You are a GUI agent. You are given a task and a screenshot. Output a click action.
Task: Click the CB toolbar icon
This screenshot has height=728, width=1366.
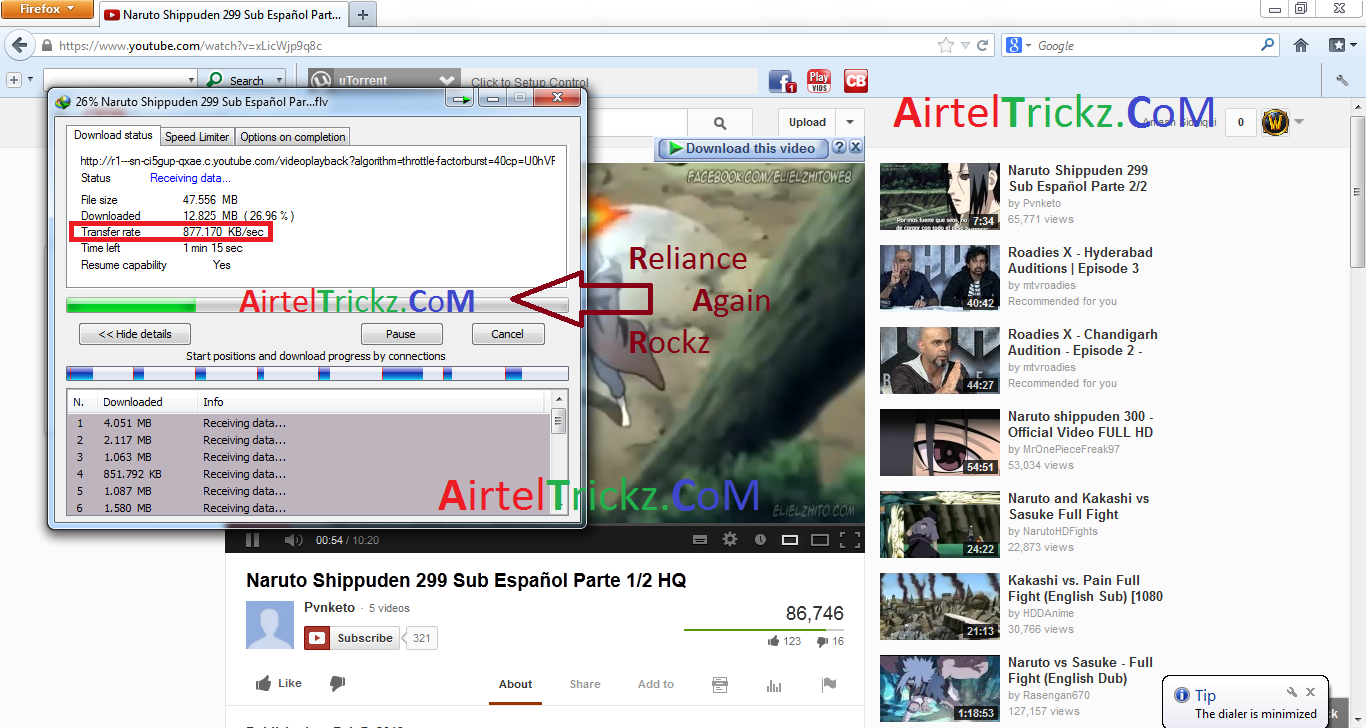coord(856,81)
